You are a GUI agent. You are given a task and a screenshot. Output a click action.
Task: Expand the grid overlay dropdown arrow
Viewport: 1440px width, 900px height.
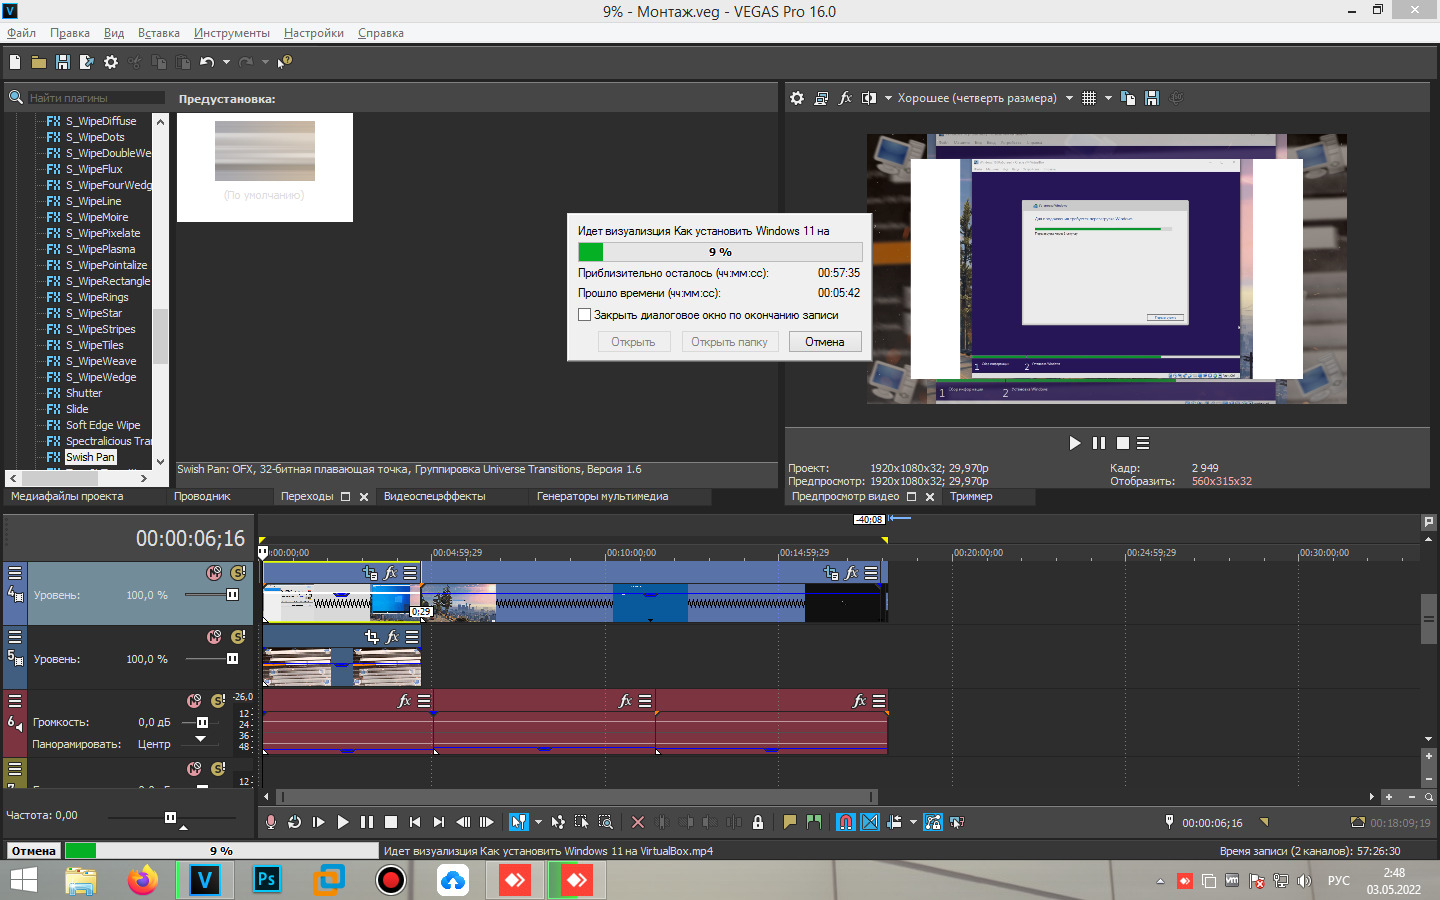click(x=1108, y=98)
